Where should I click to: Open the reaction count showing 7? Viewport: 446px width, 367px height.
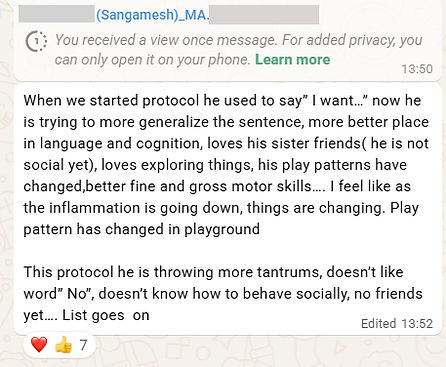click(83, 345)
